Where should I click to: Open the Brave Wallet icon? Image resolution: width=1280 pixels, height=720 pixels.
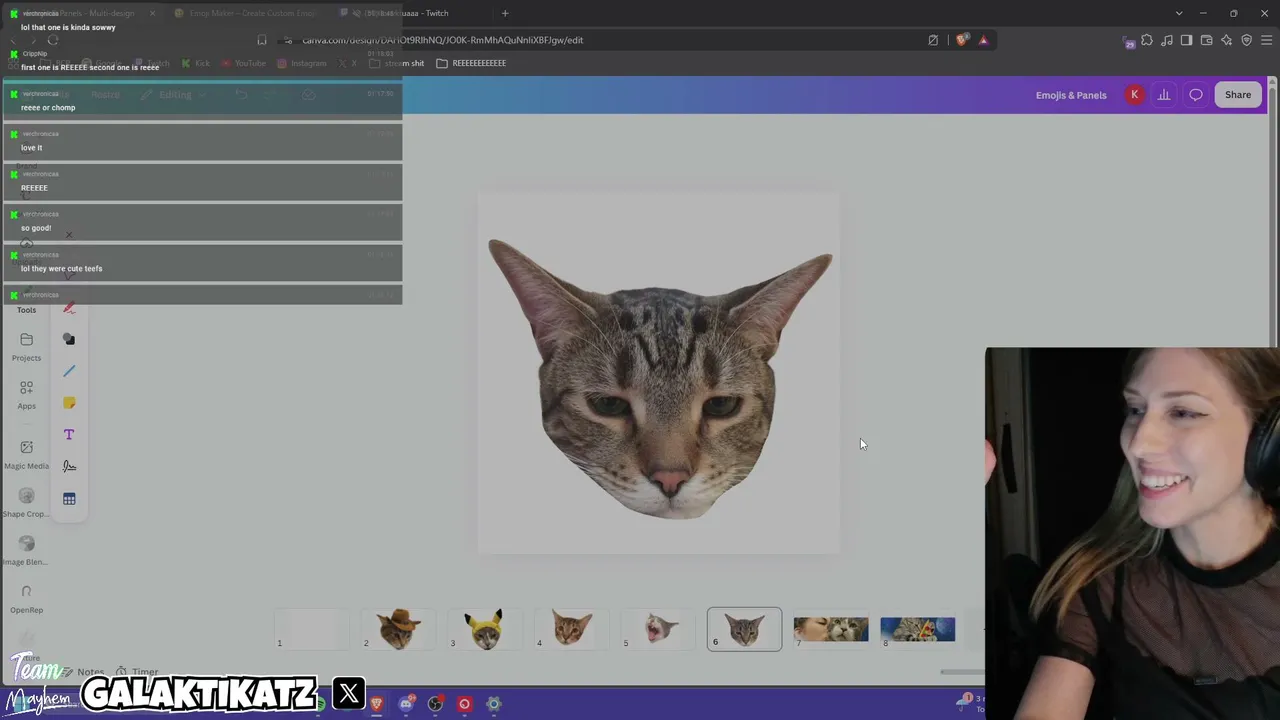point(1207,40)
